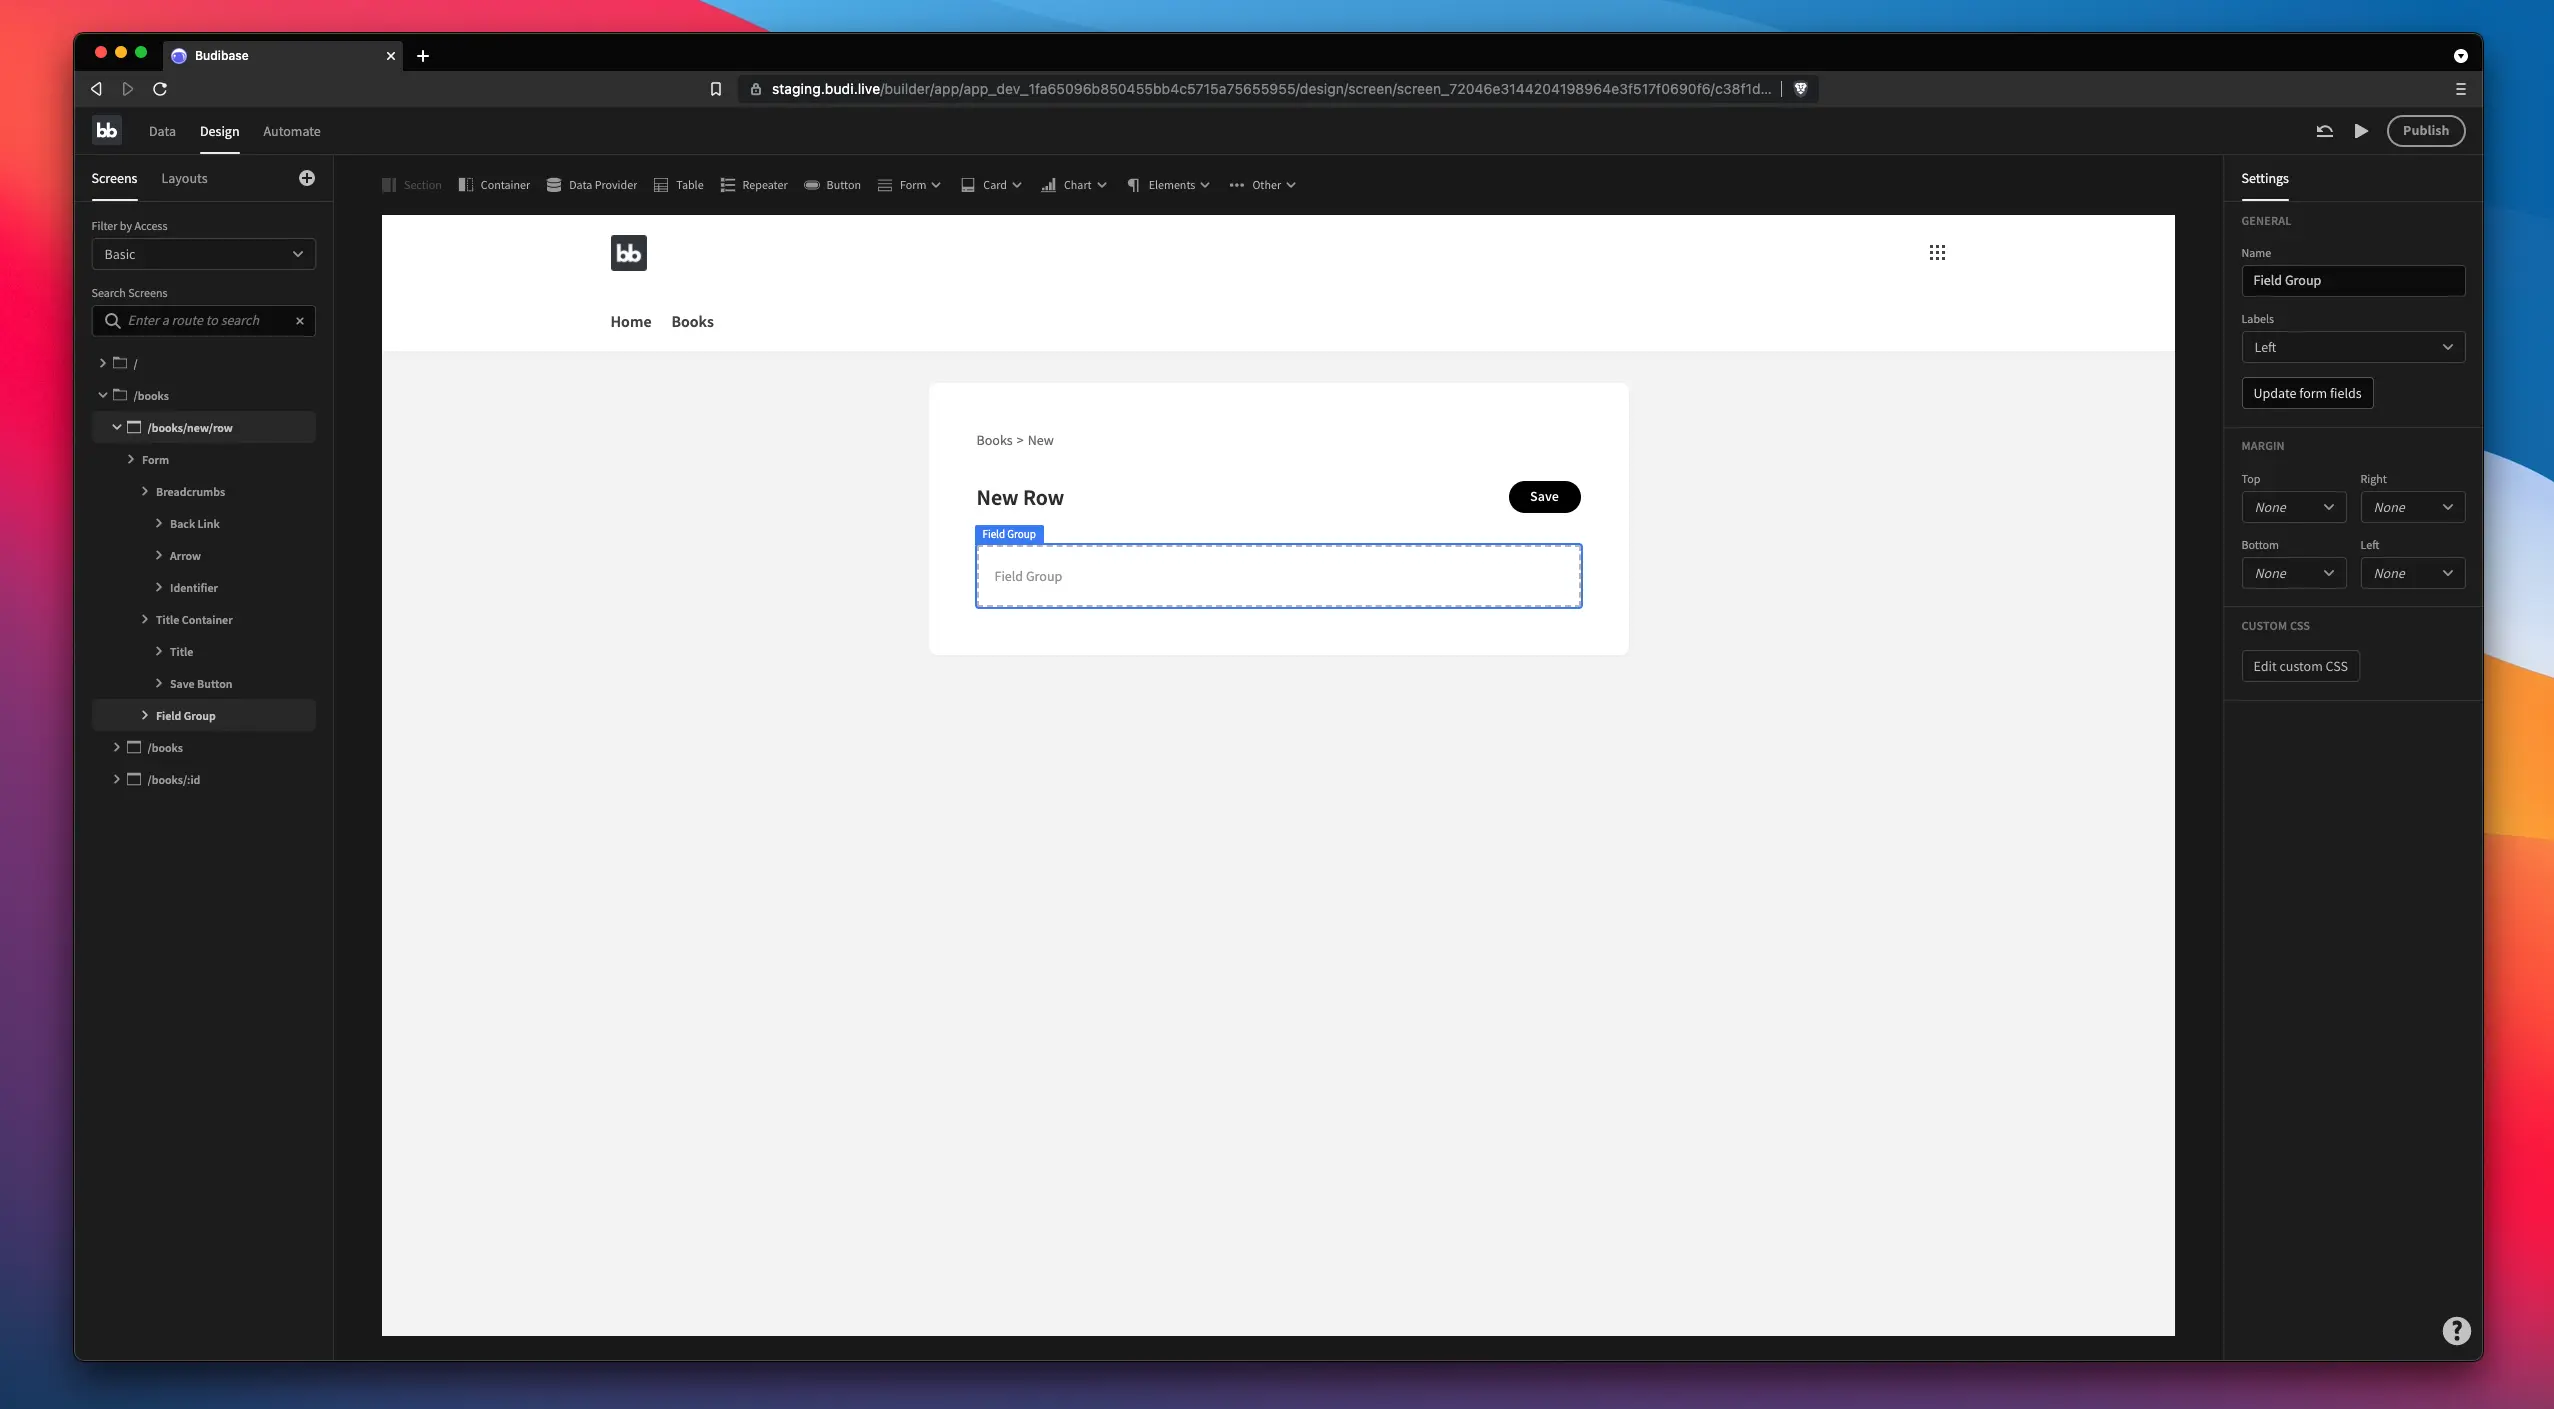Preview the app with the play icon
2554x1409 pixels.
(x=2359, y=130)
